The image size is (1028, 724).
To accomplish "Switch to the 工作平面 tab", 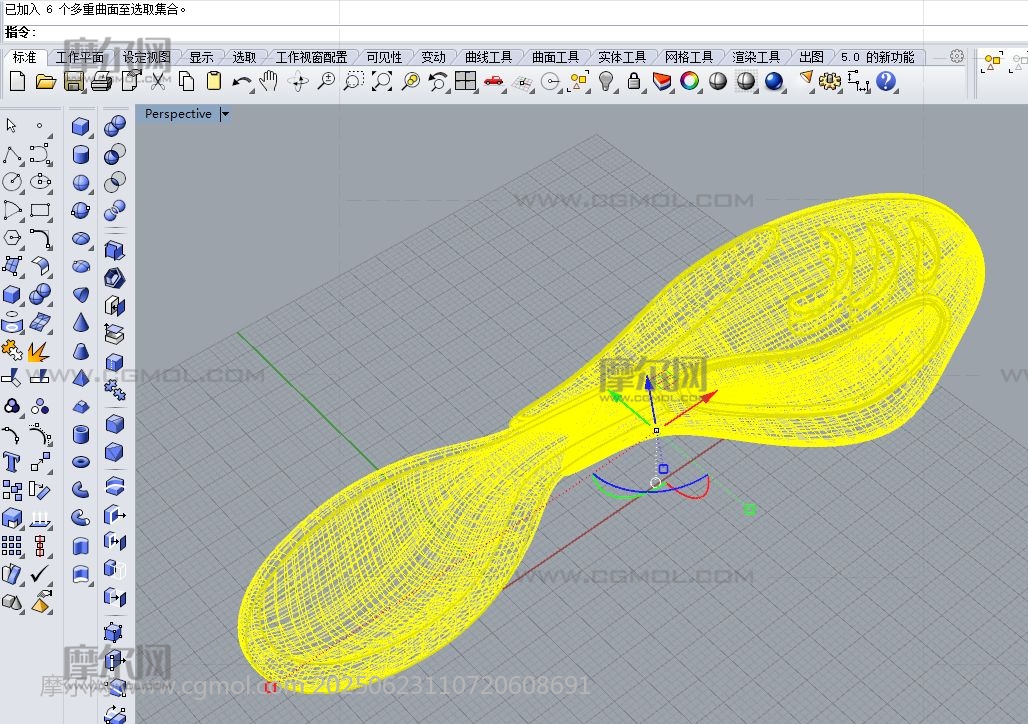I will 79,58.
